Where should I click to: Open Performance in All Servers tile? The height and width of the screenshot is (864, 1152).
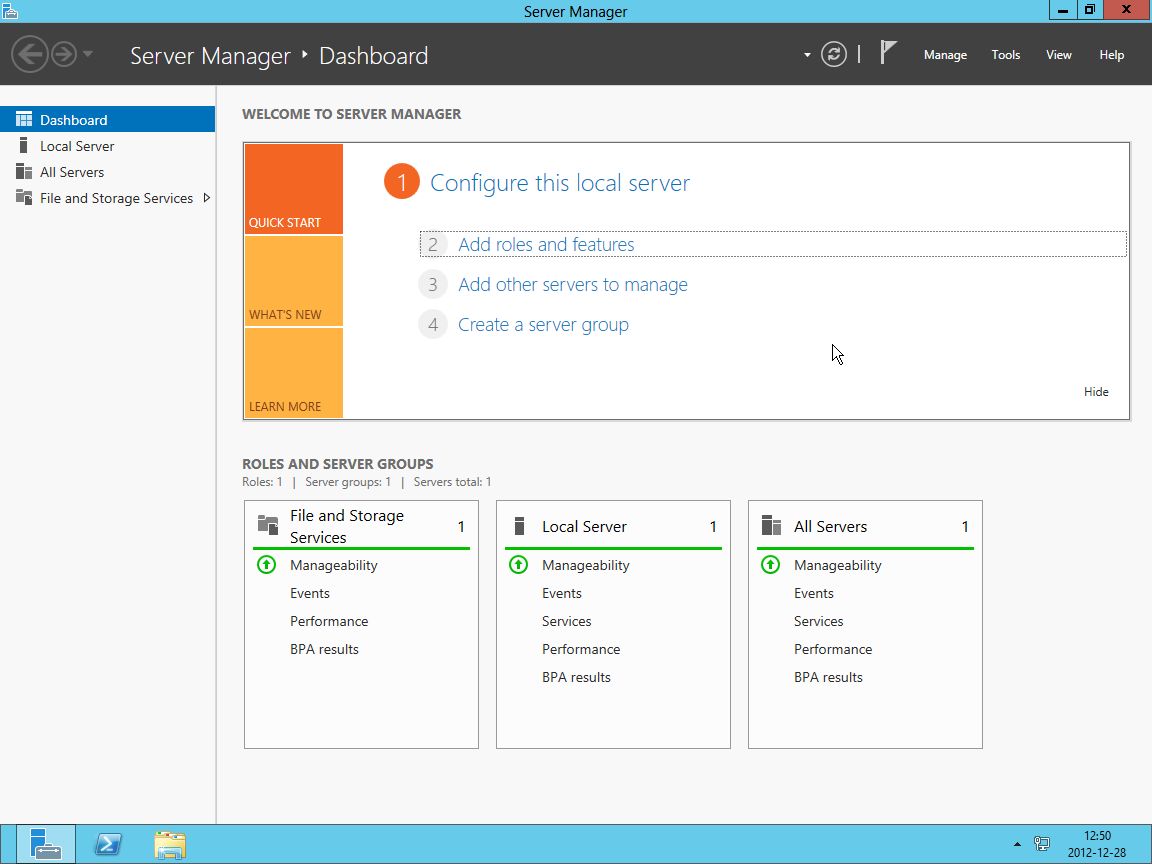click(x=832, y=649)
